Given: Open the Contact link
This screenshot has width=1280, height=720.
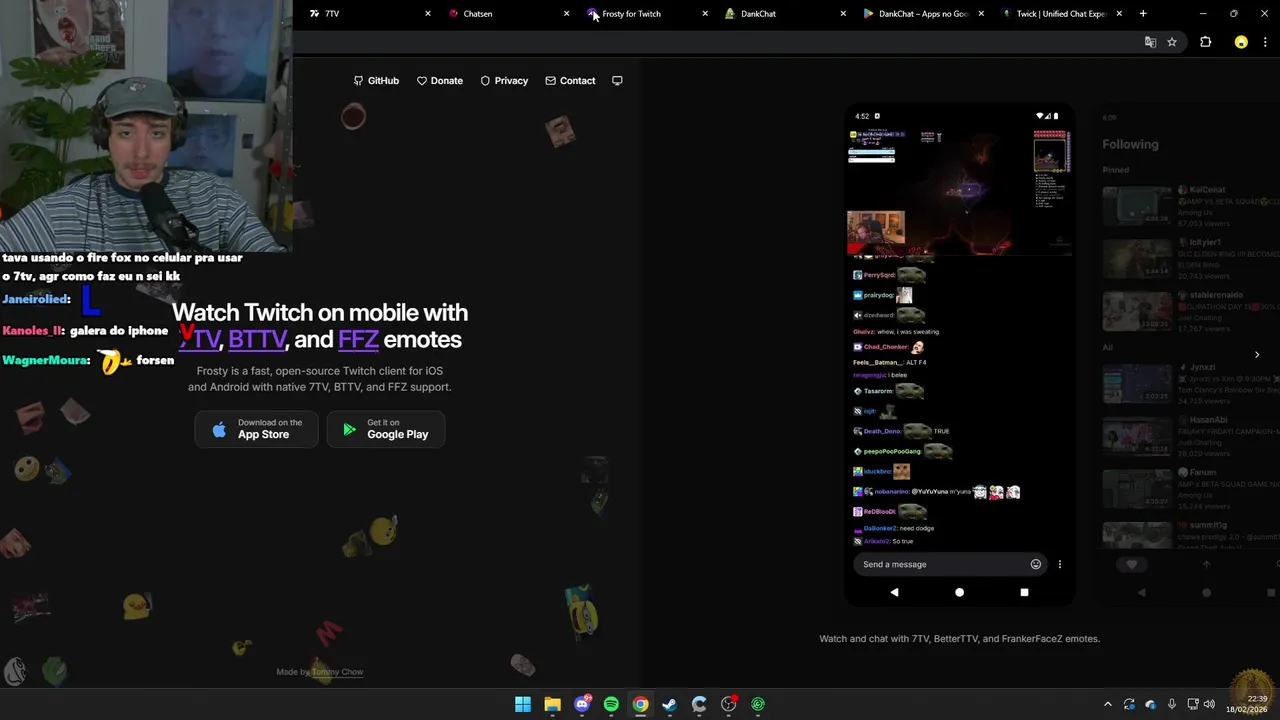Looking at the screenshot, I should [570, 81].
